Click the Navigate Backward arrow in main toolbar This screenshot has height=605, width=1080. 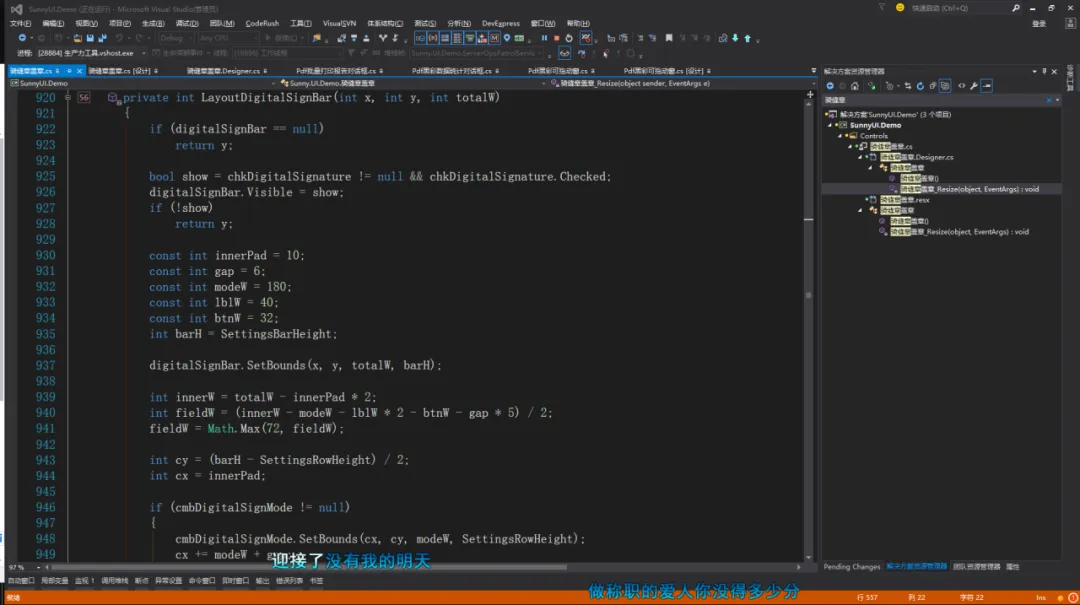pos(23,38)
